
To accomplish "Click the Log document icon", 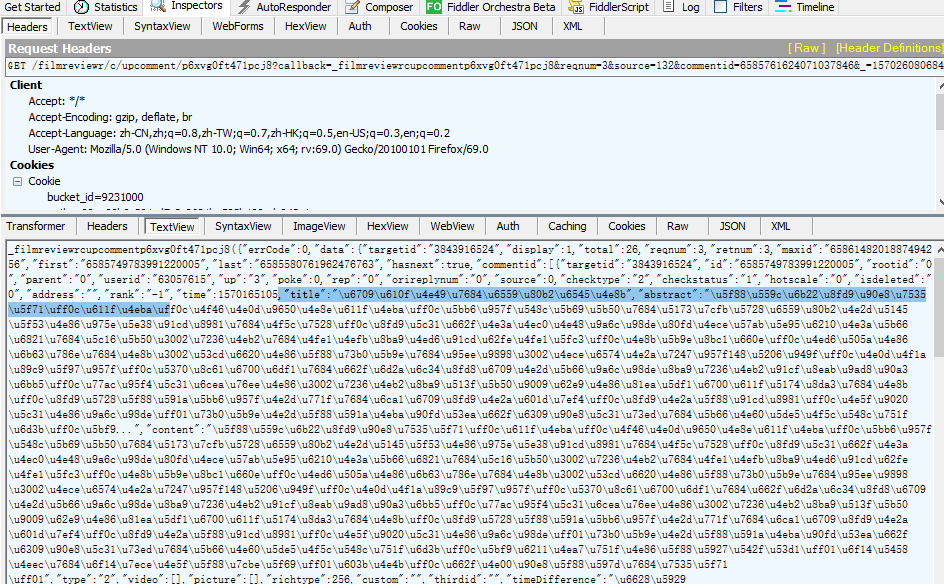I will coord(668,7).
